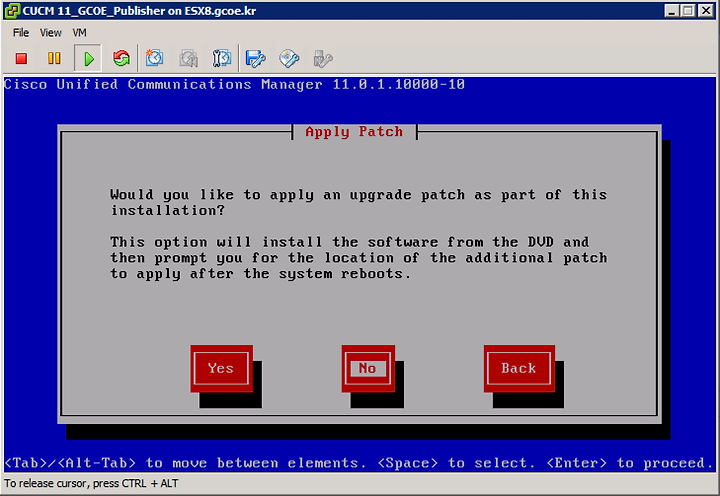The height and width of the screenshot is (496, 720).
Task: Open the VM menu
Action: coord(79,33)
